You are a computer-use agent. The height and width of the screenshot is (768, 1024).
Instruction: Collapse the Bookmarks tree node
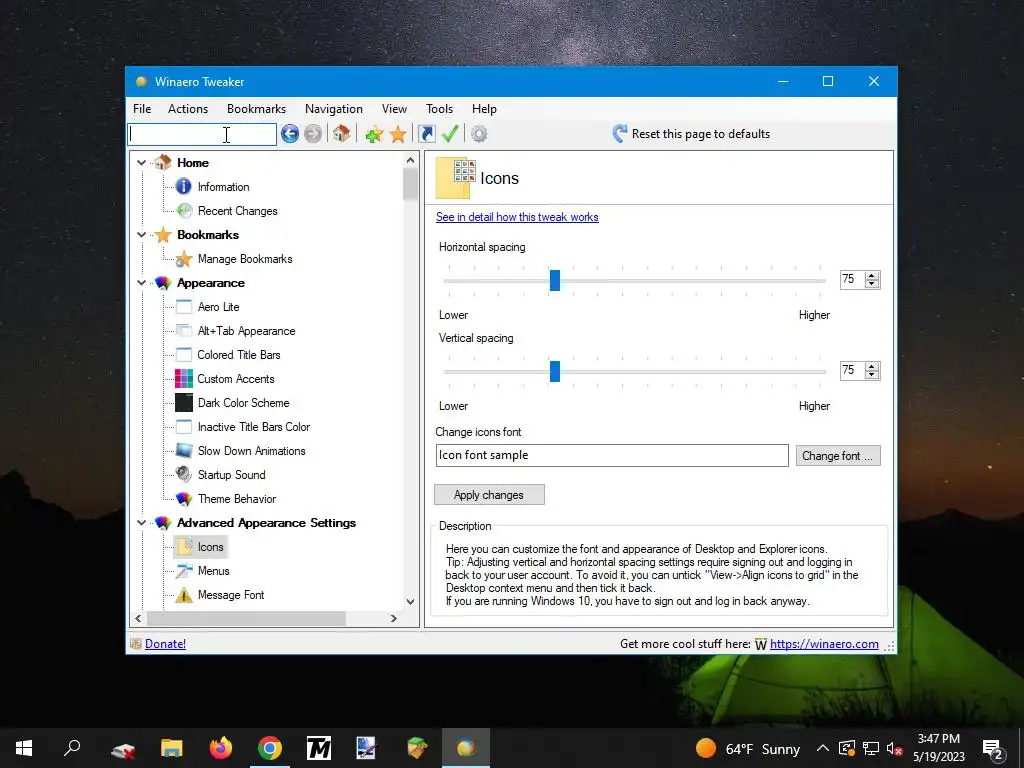point(141,234)
